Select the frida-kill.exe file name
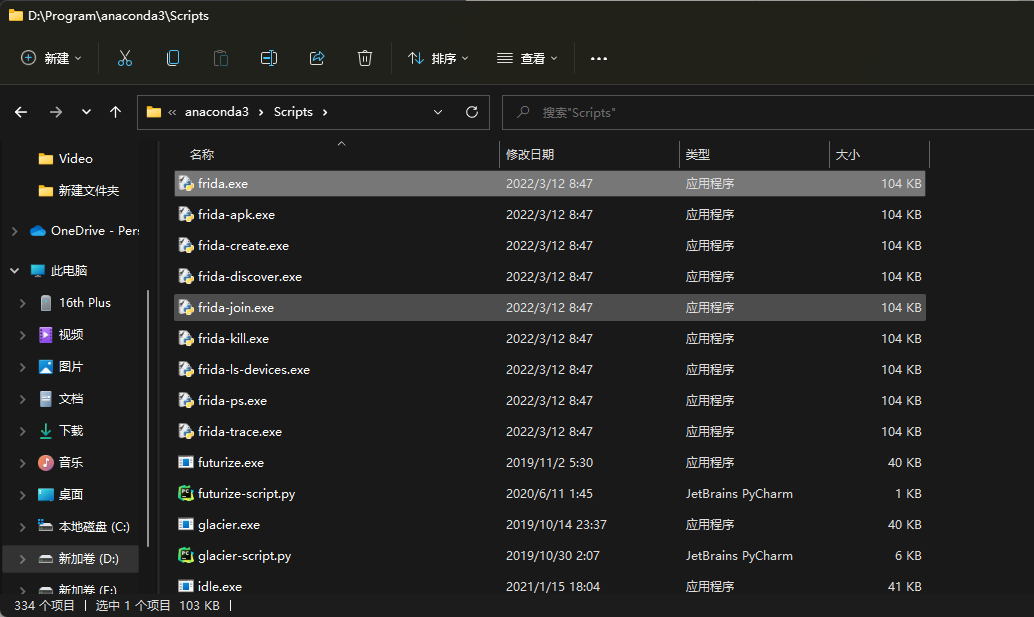 click(233, 338)
